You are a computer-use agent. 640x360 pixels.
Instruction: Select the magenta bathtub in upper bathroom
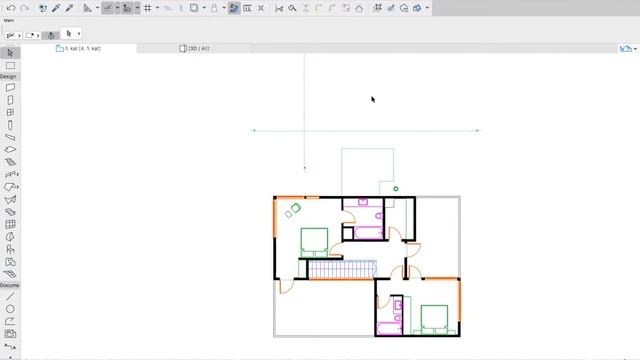[369, 233]
